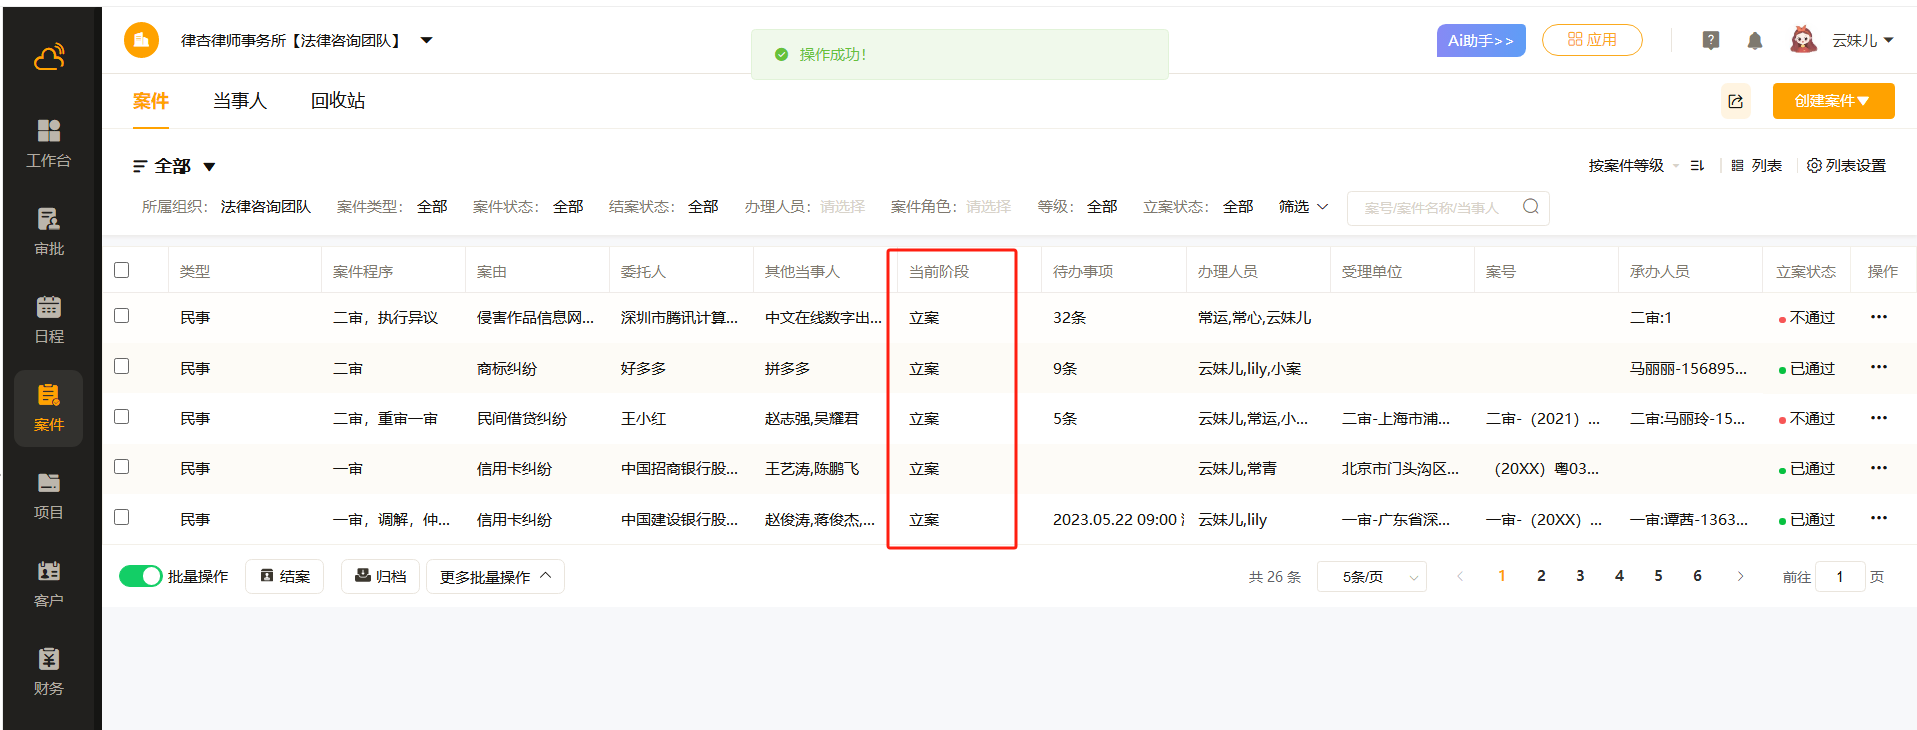Open the 案件角色 请选择 filter
This screenshot has width=1917, height=730.
pos(988,207)
